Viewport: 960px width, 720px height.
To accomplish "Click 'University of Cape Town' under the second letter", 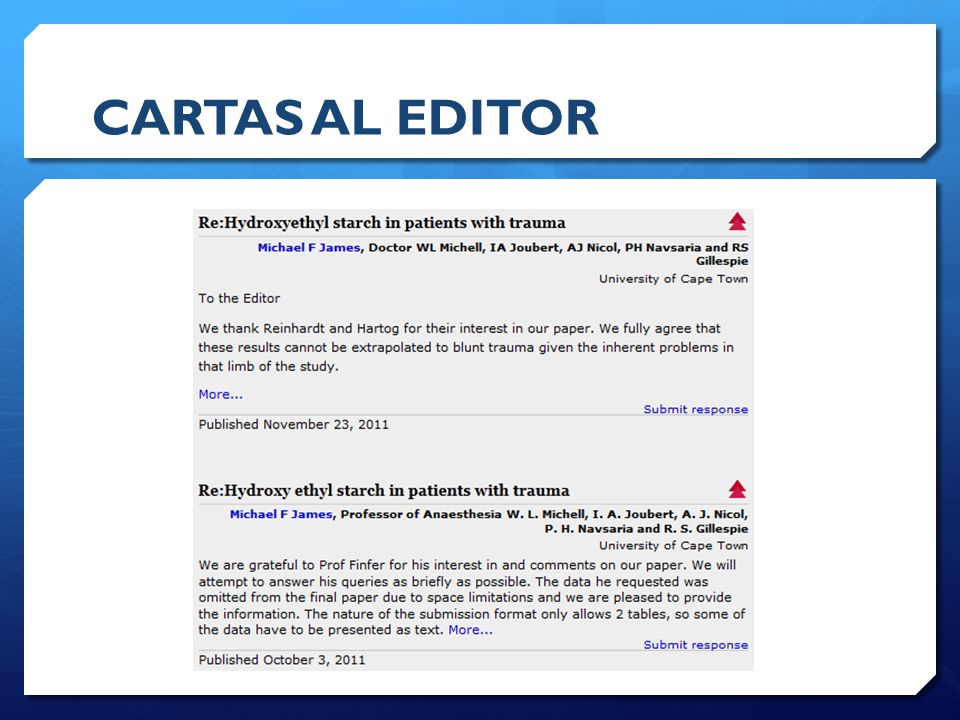I will pyautogui.click(x=673, y=546).
